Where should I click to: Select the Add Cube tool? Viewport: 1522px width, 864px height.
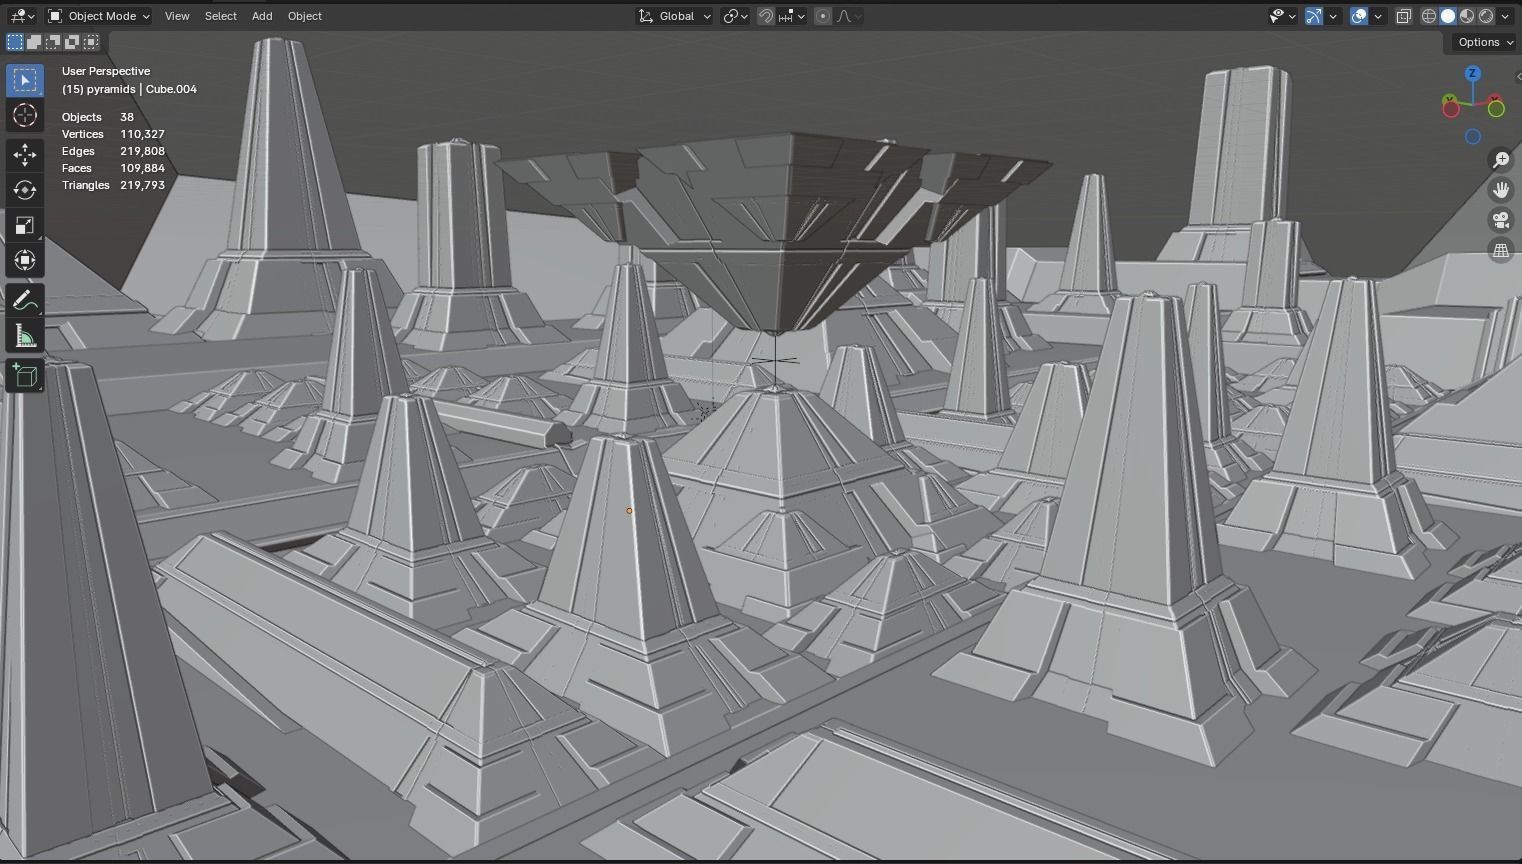tap(25, 376)
